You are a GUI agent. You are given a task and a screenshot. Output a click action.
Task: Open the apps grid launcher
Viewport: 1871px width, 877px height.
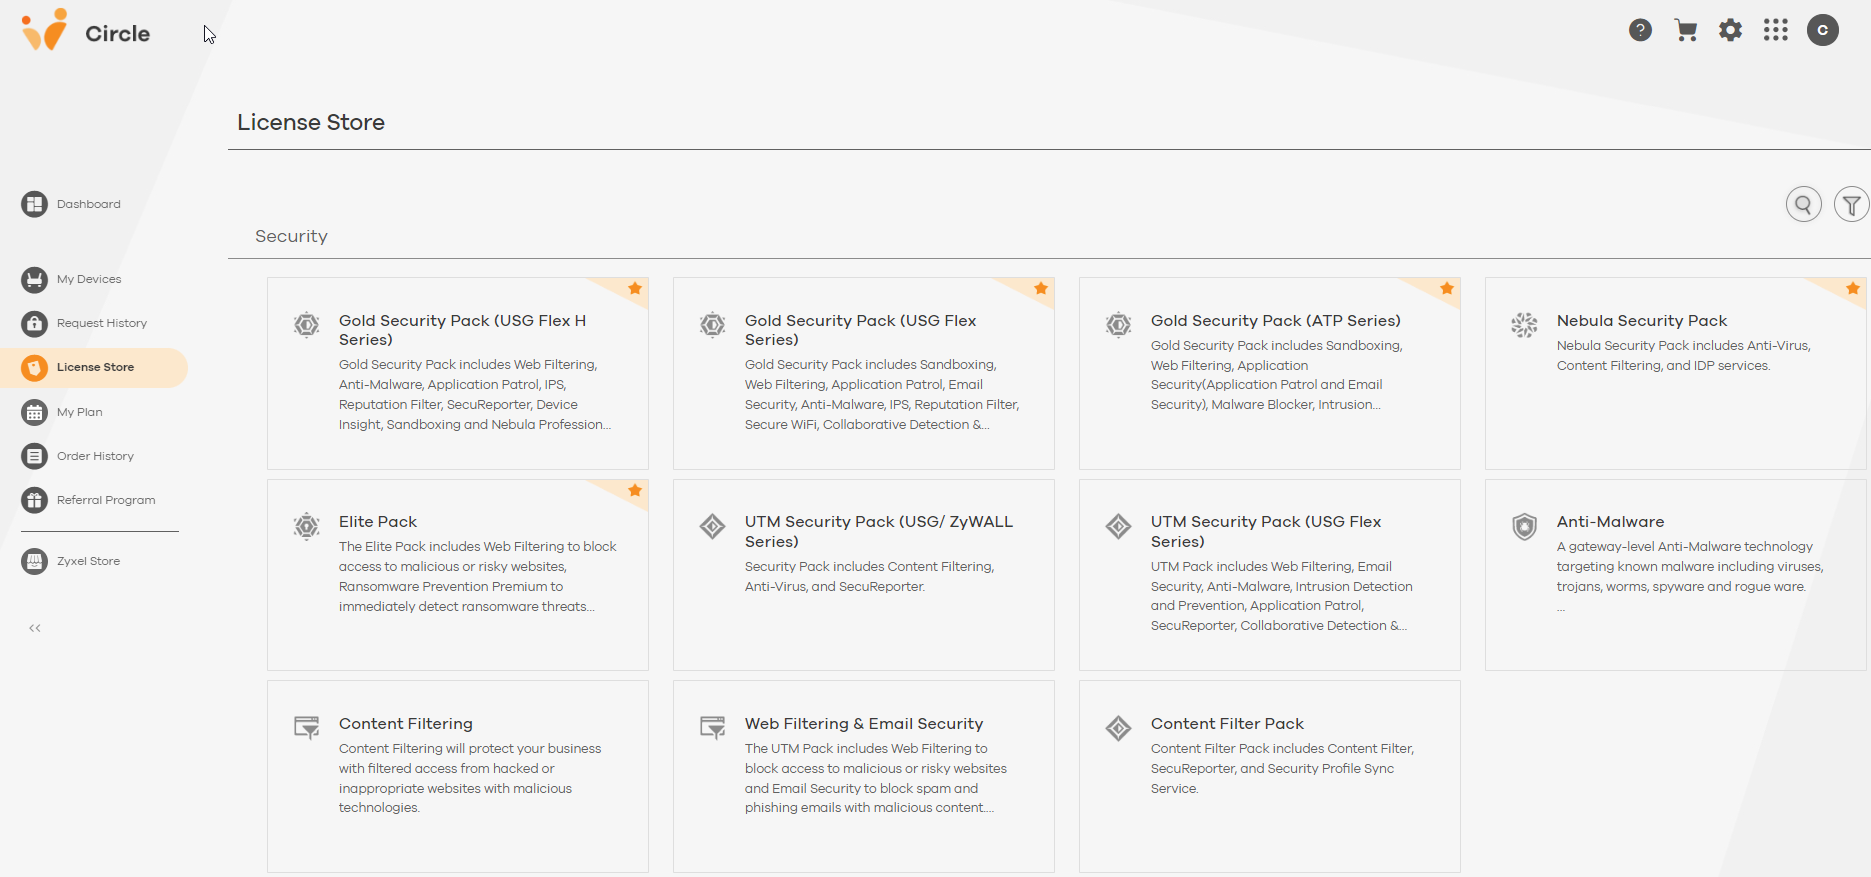[1776, 30]
